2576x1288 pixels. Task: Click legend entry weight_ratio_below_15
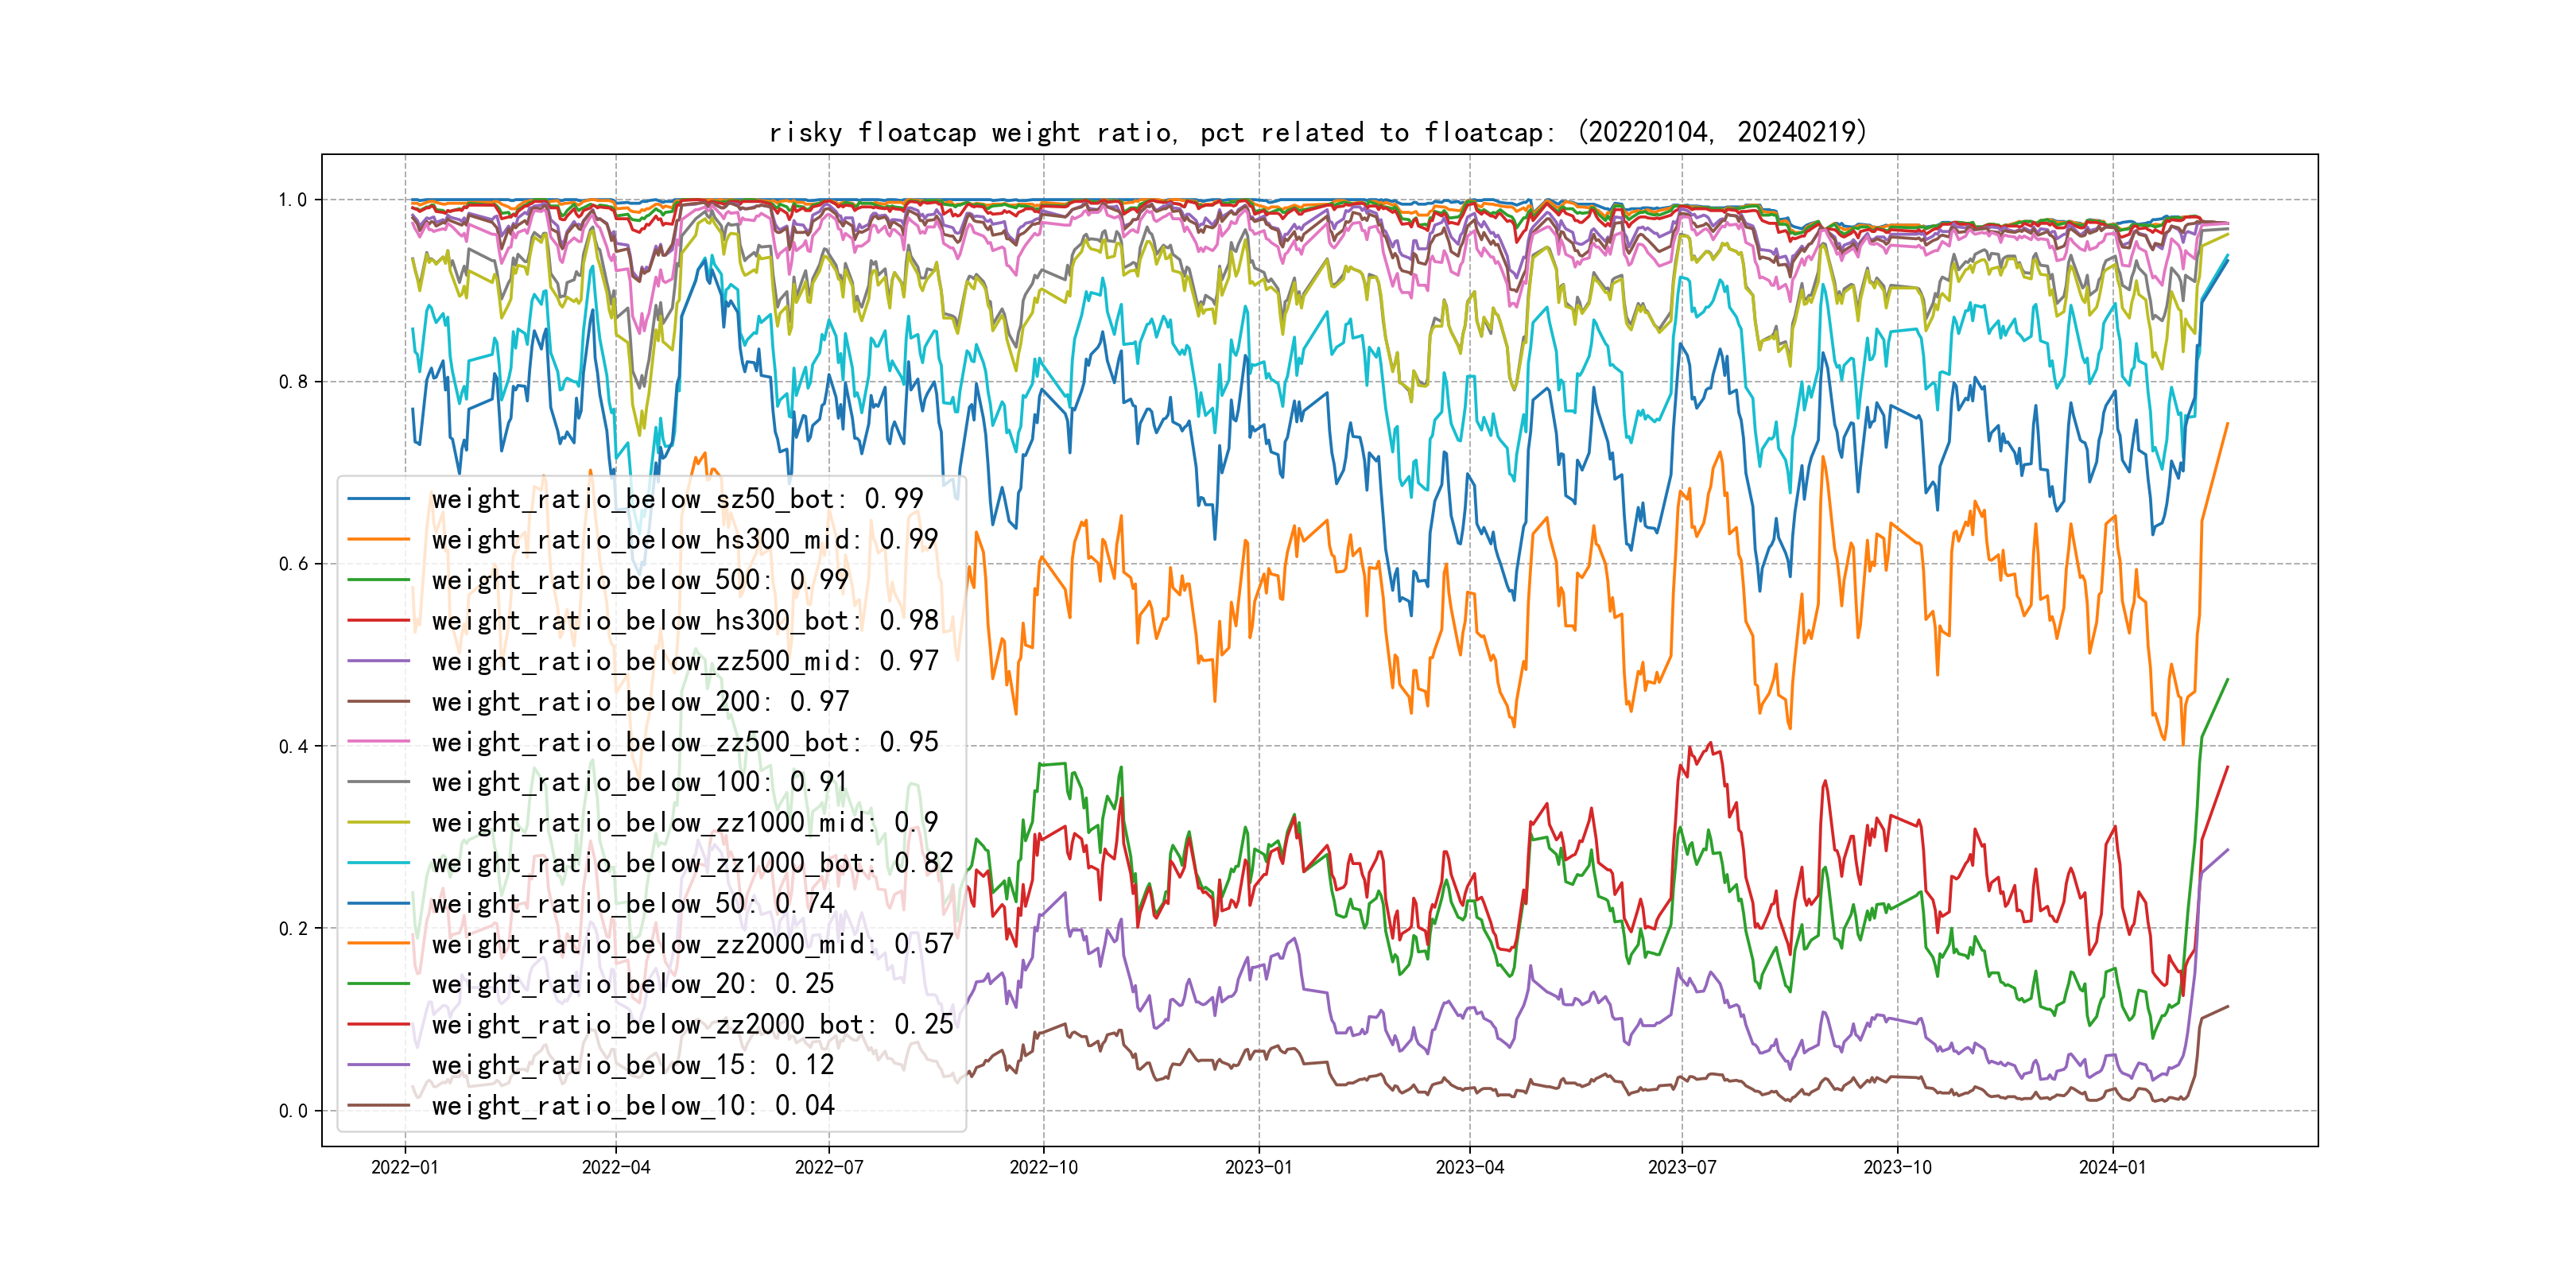click(632, 1065)
